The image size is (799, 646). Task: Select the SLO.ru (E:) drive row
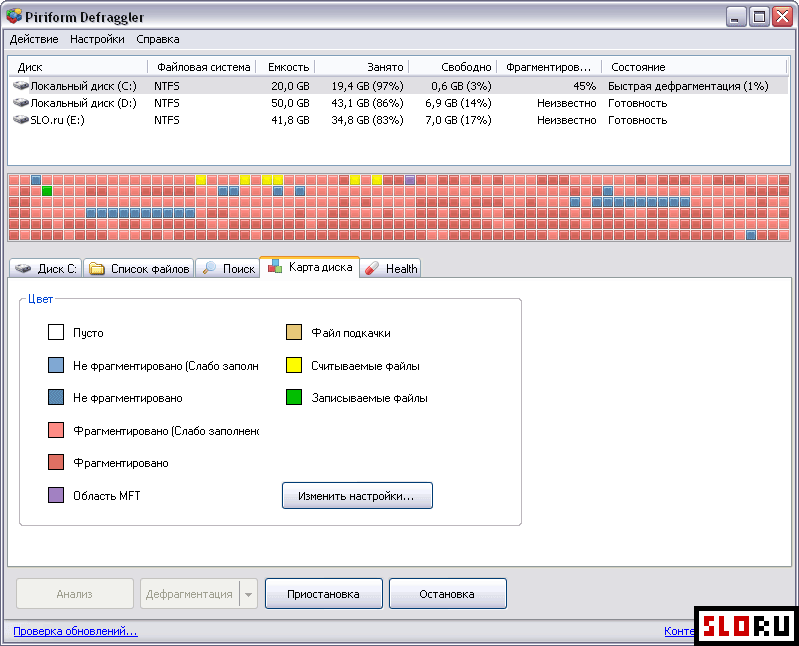pos(398,120)
